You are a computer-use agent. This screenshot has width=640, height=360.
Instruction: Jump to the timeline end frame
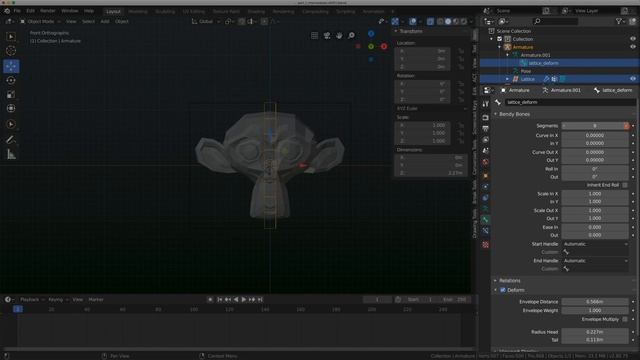coord(260,300)
